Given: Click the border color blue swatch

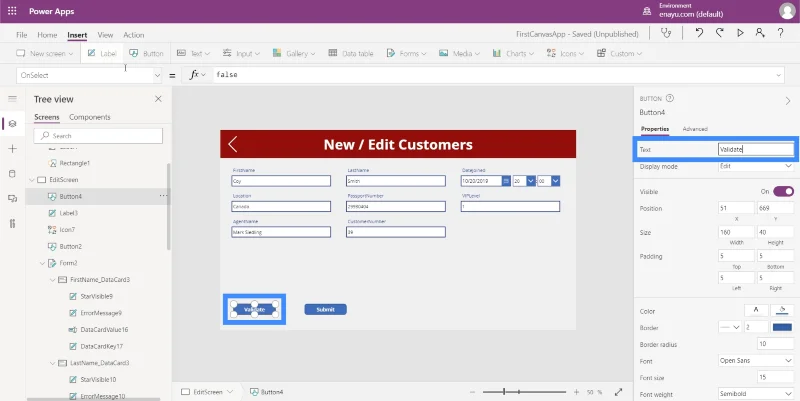Looking at the screenshot, I should tap(783, 328).
